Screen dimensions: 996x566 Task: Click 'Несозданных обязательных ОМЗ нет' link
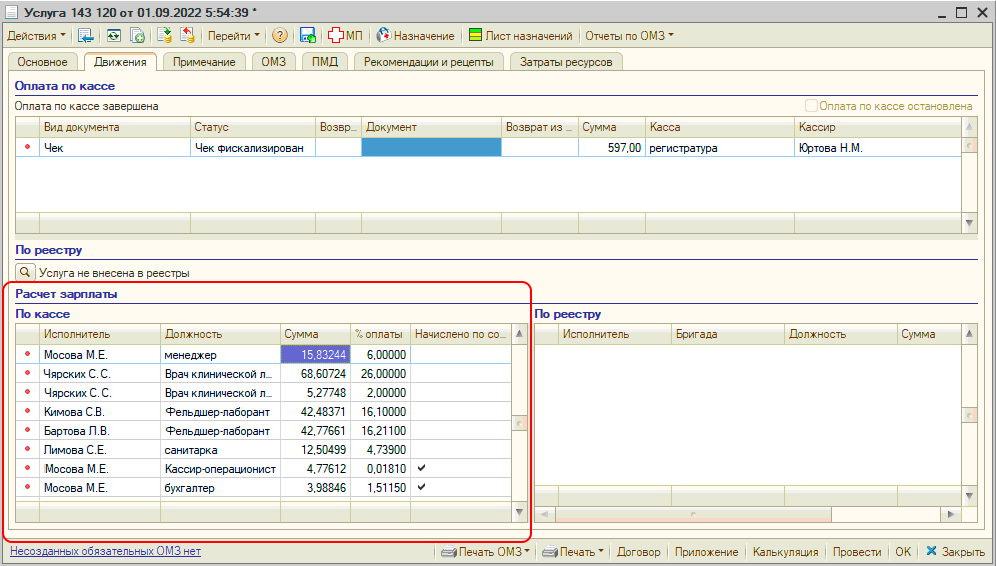point(105,552)
